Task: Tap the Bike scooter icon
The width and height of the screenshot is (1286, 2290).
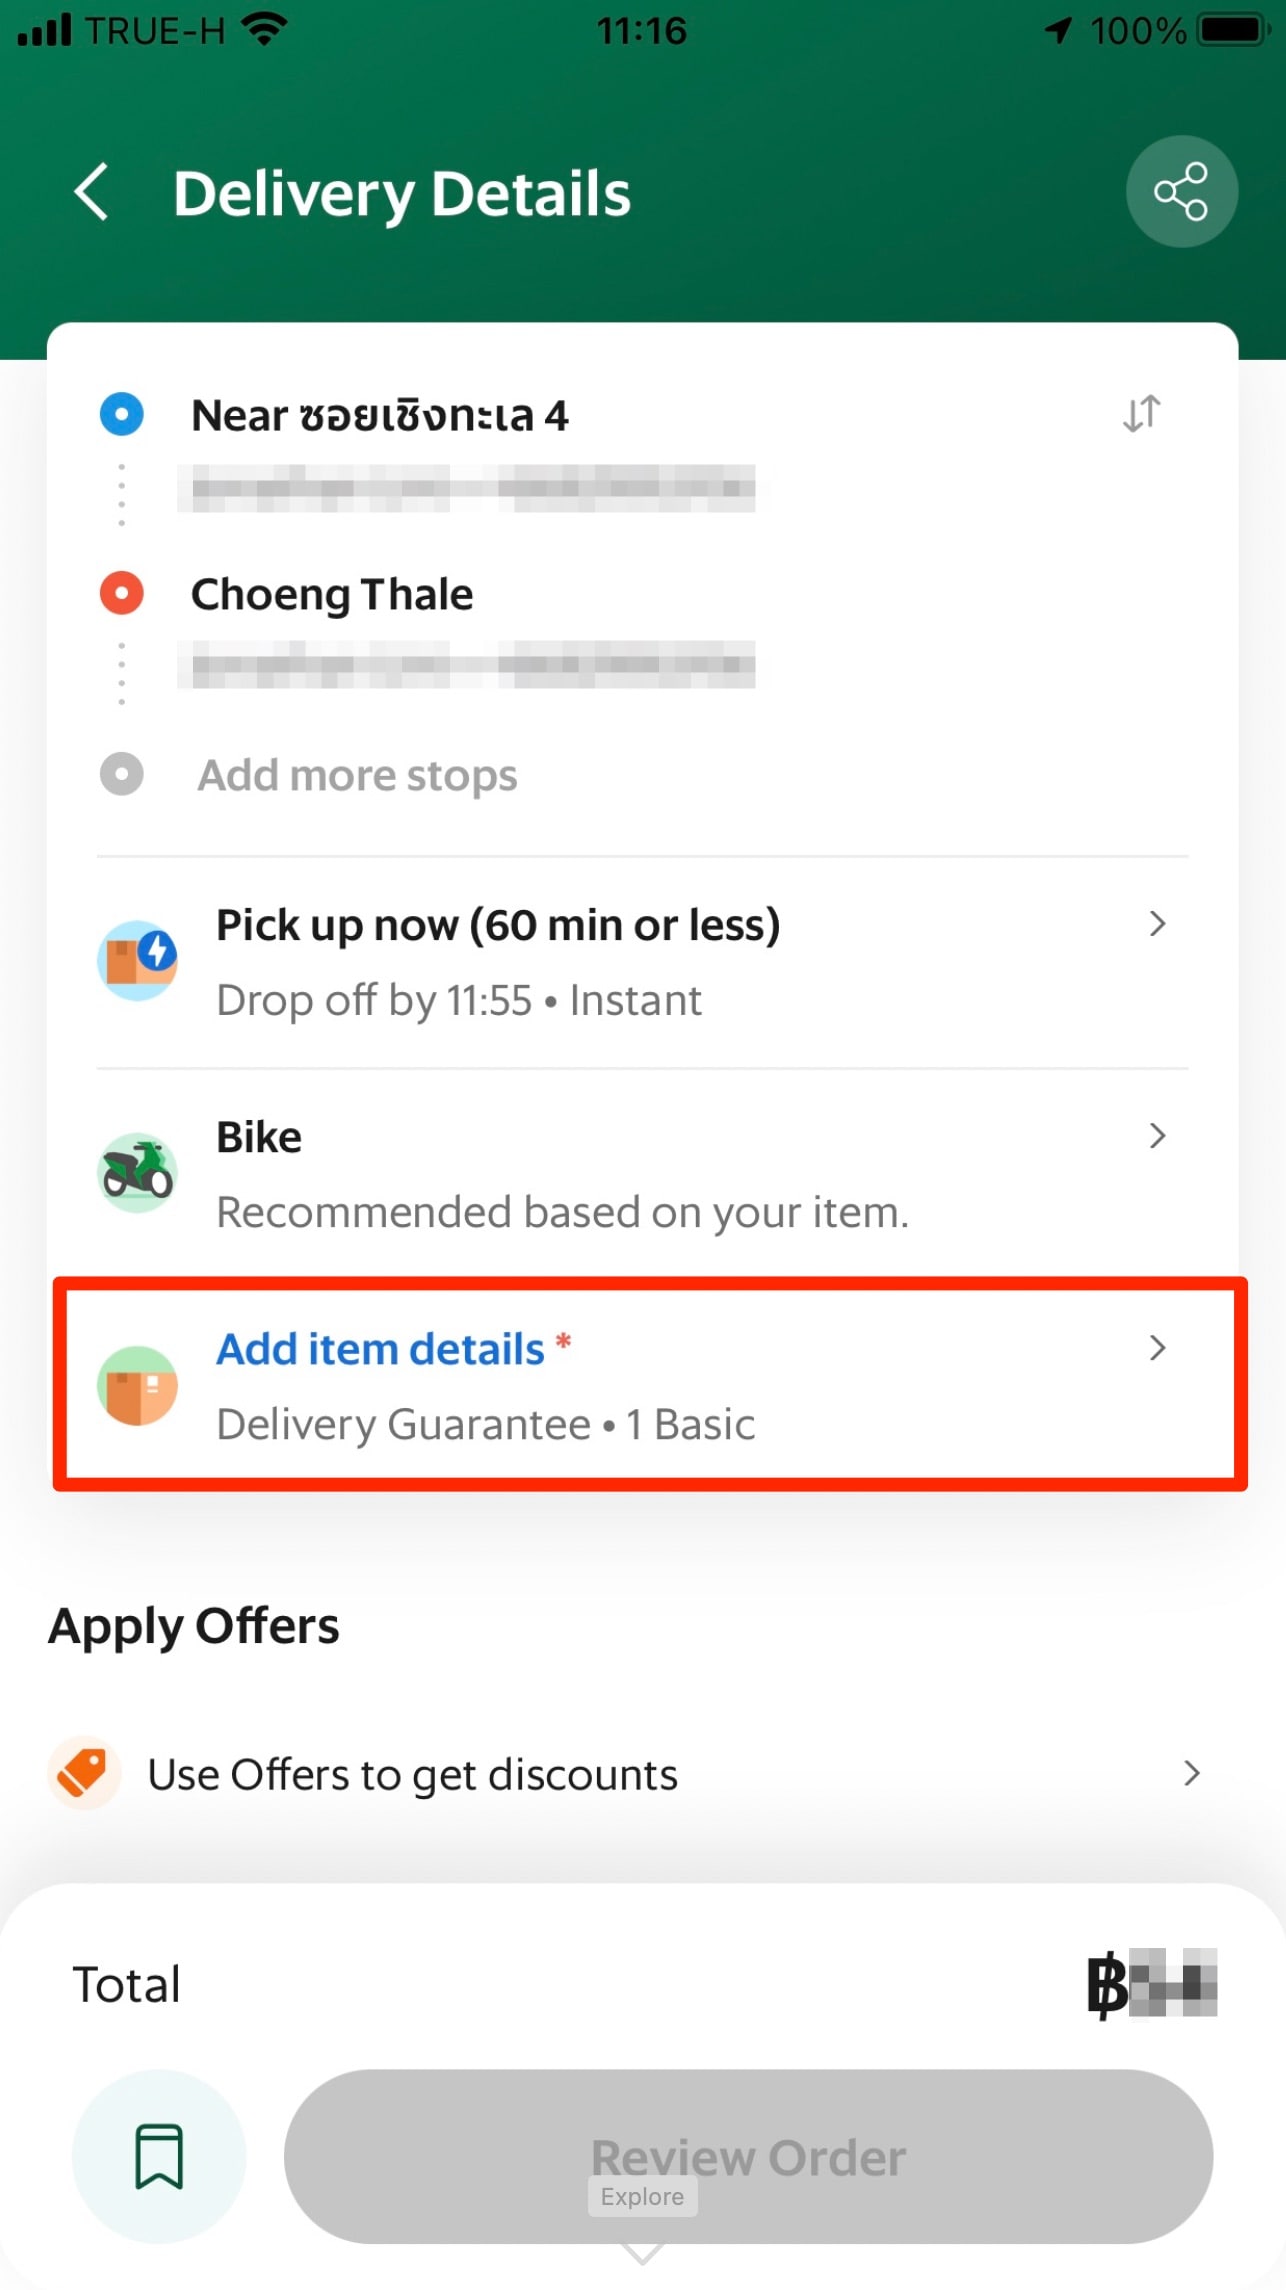Action: point(138,1172)
